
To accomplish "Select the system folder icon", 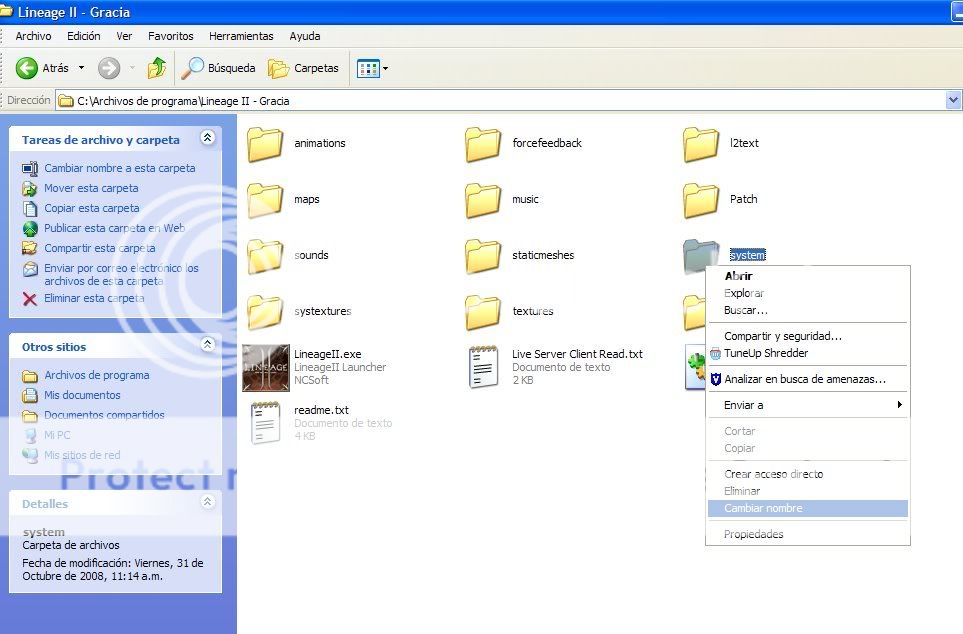I will point(701,255).
